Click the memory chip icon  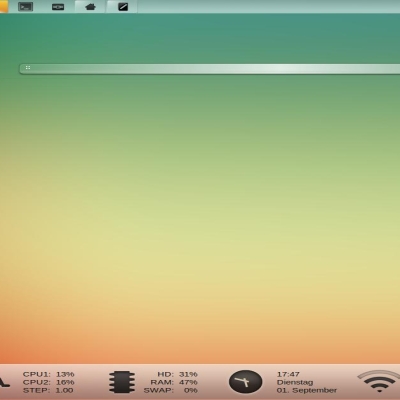pos(122,382)
